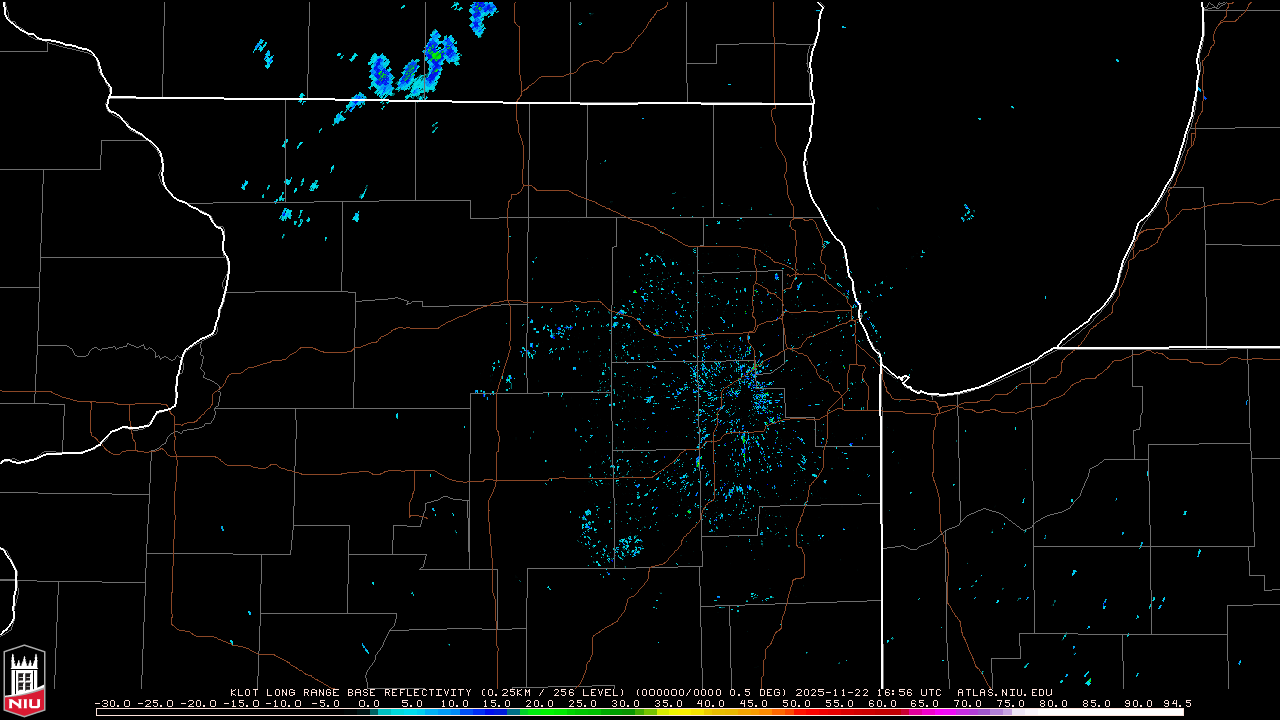
Task: Click the ATLAS.NIU.EDU text
Action: click(x=1004, y=692)
